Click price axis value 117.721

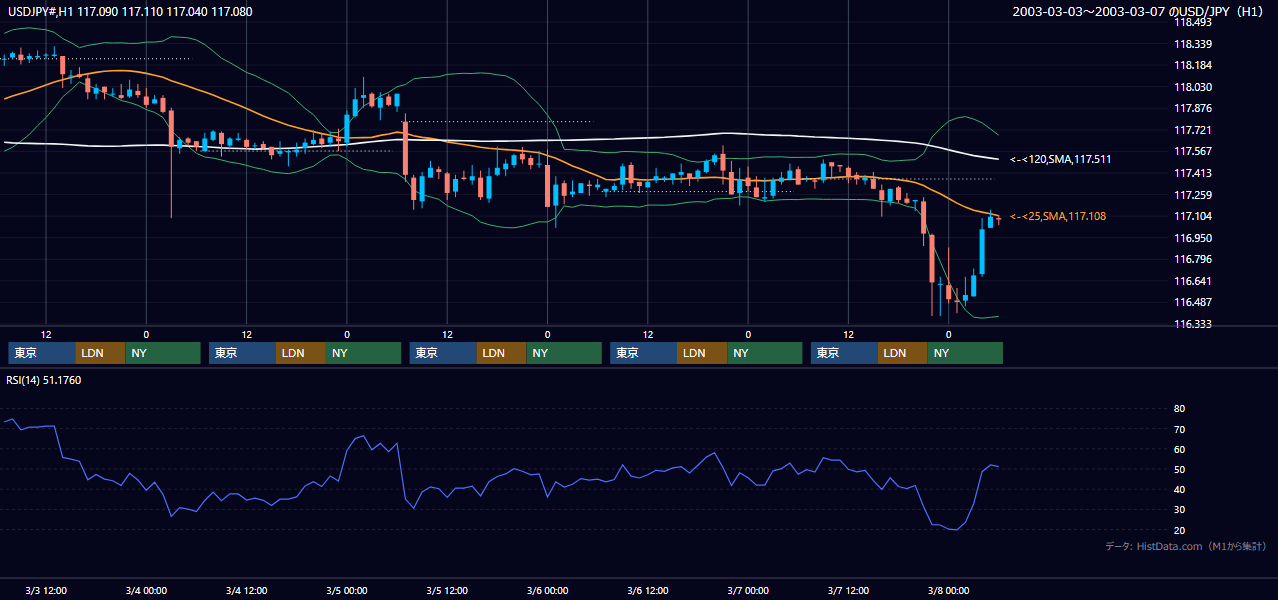(1192, 130)
